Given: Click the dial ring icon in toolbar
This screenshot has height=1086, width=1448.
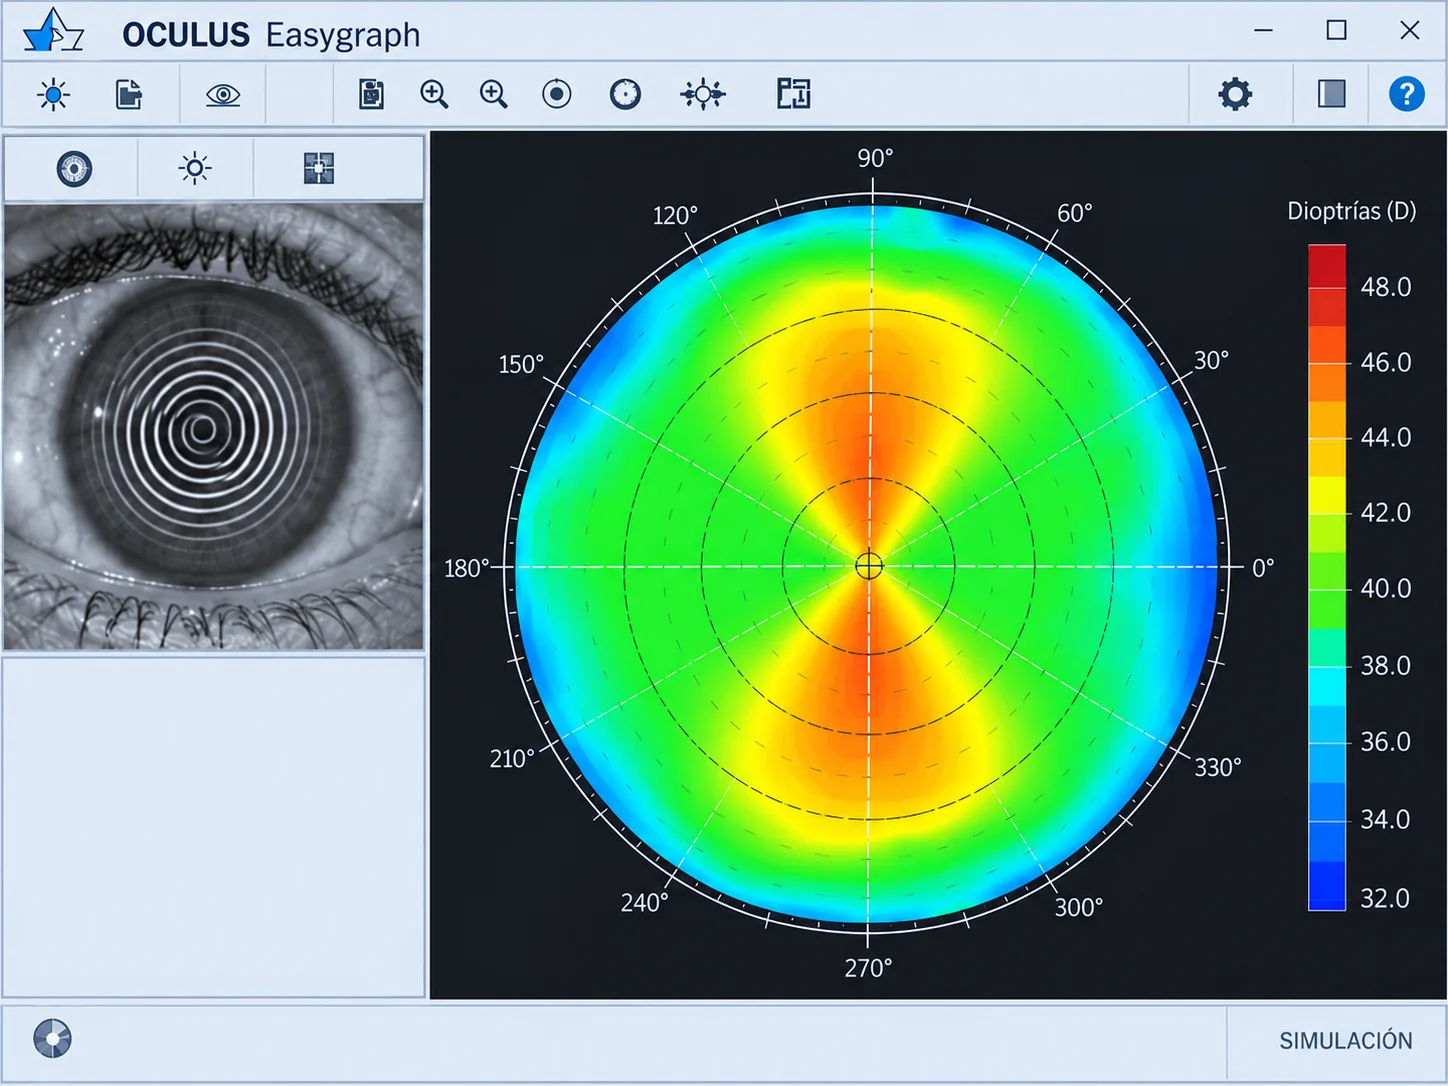Looking at the screenshot, I should click(625, 94).
